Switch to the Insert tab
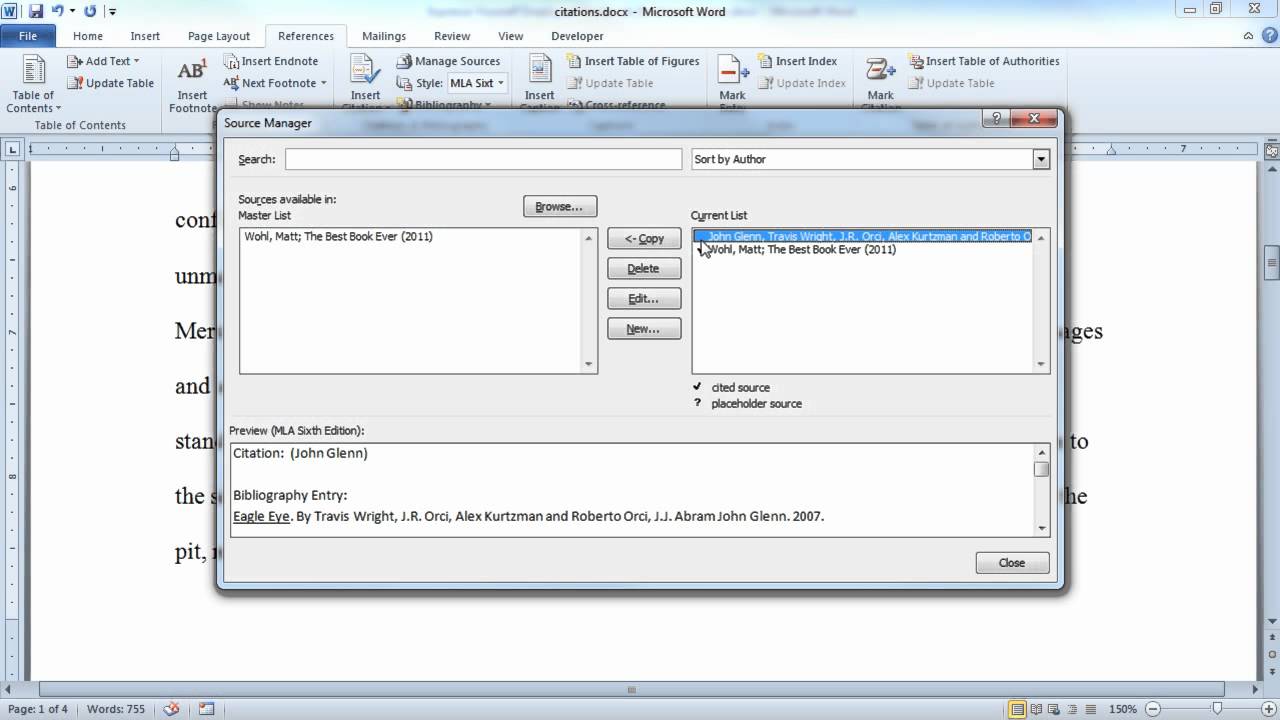This screenshot has height=720, width=1280. point(145,36)
